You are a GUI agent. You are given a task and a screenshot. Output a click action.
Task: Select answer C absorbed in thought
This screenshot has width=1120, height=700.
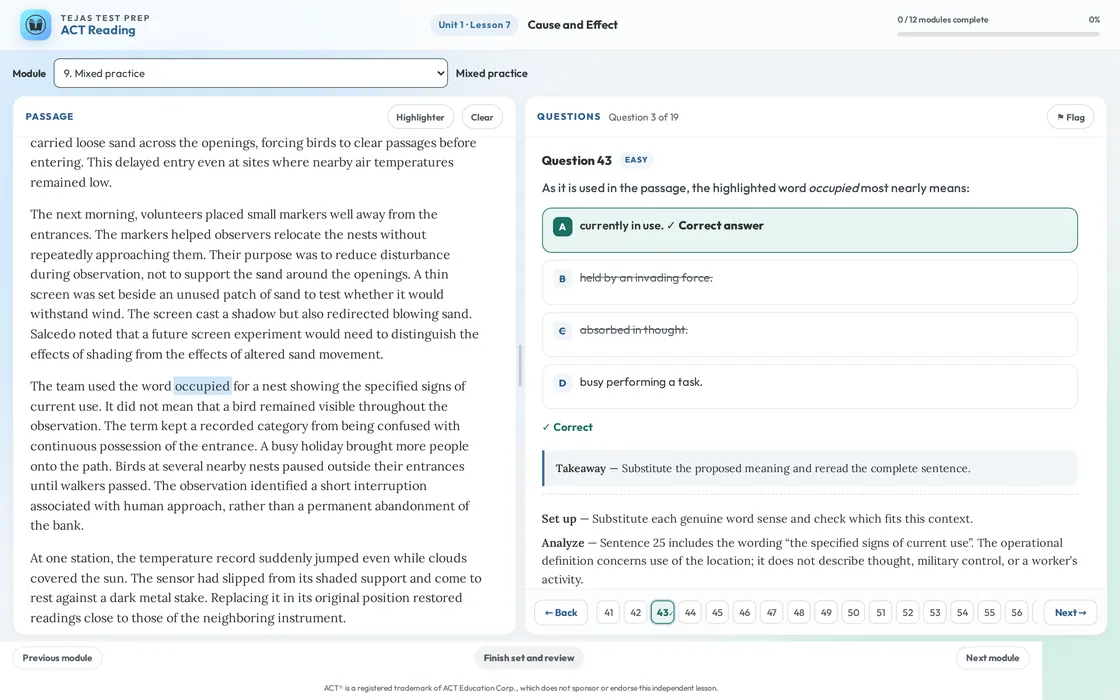coord(809,334)
